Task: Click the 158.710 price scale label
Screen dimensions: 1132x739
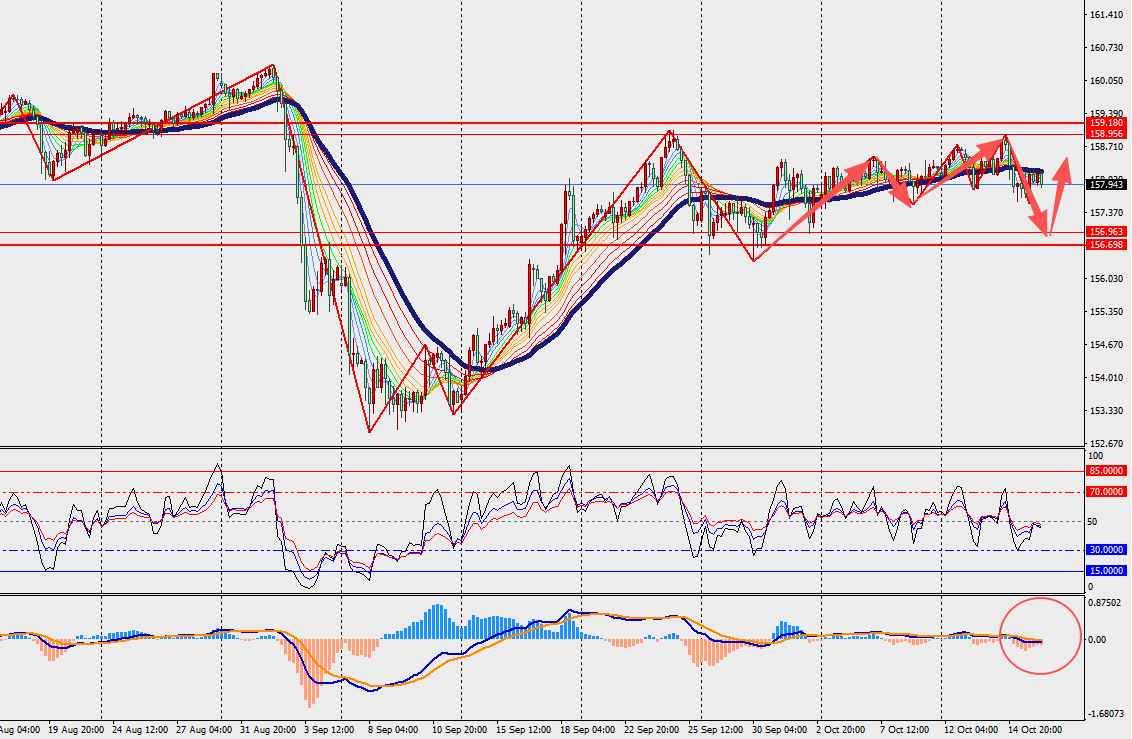Action: [x=1106, y=147]
